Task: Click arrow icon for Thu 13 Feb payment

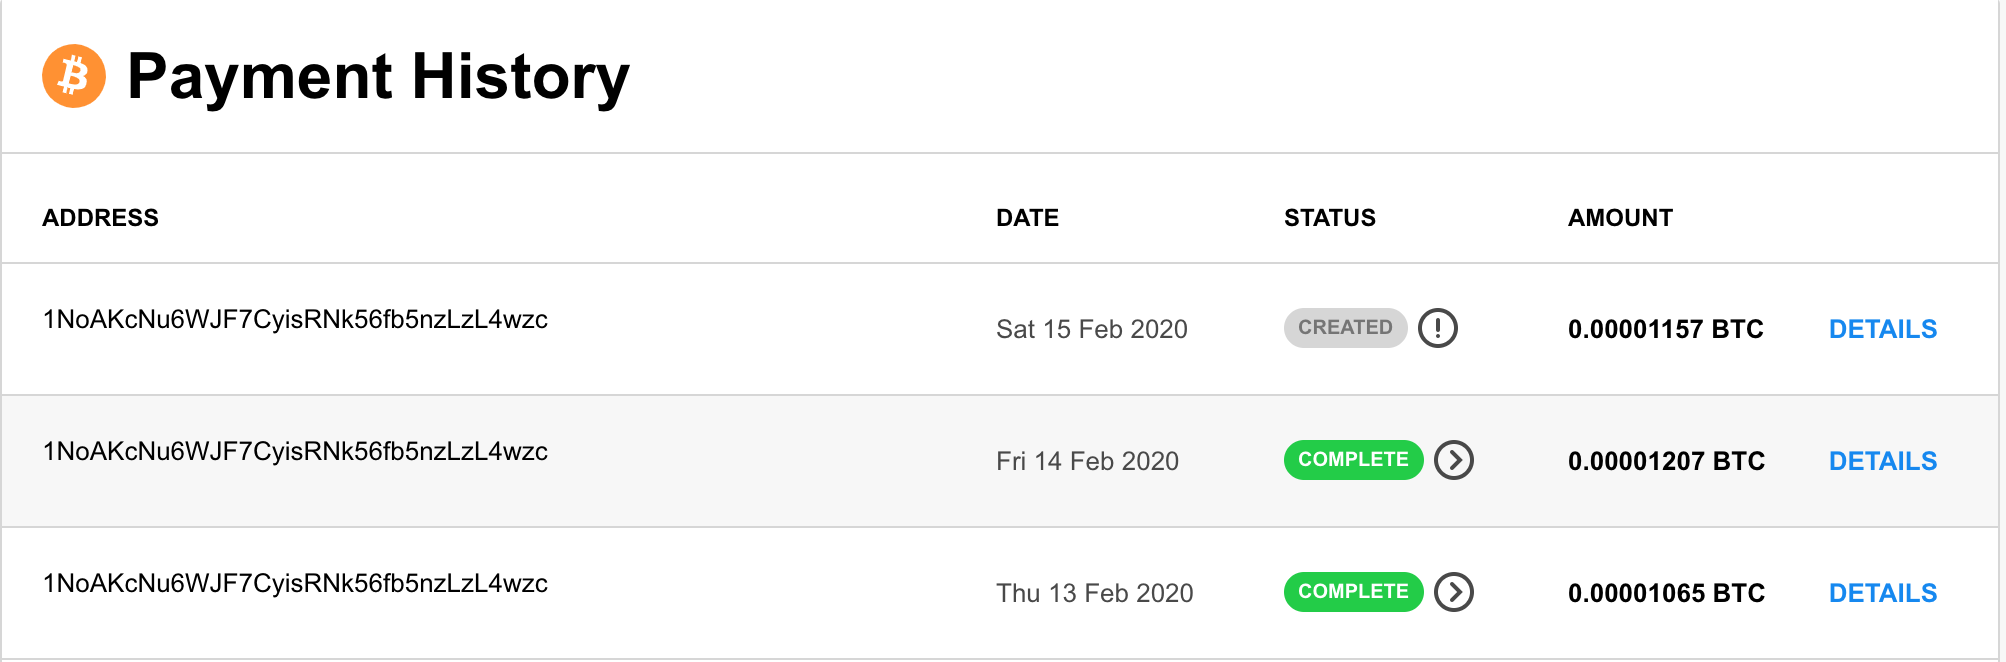Action: click(1454, 592)
